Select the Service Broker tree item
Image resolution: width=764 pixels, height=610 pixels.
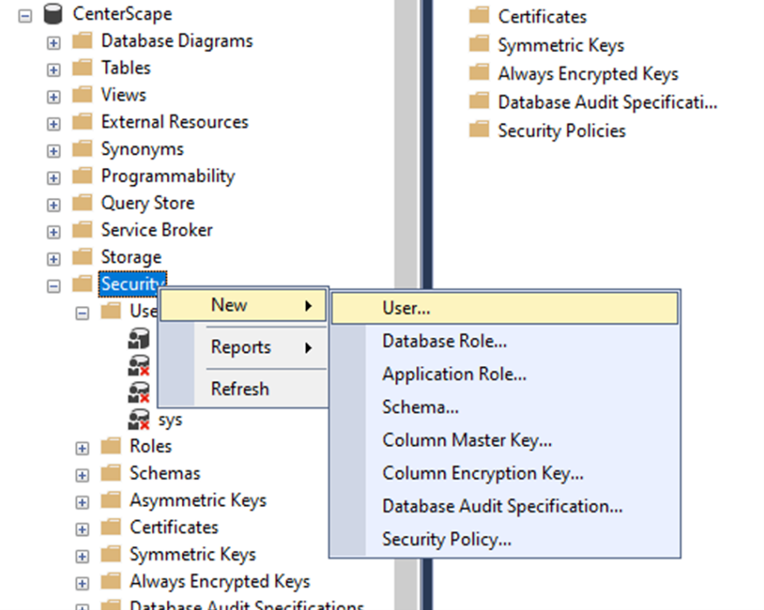(x=156, y=230)
